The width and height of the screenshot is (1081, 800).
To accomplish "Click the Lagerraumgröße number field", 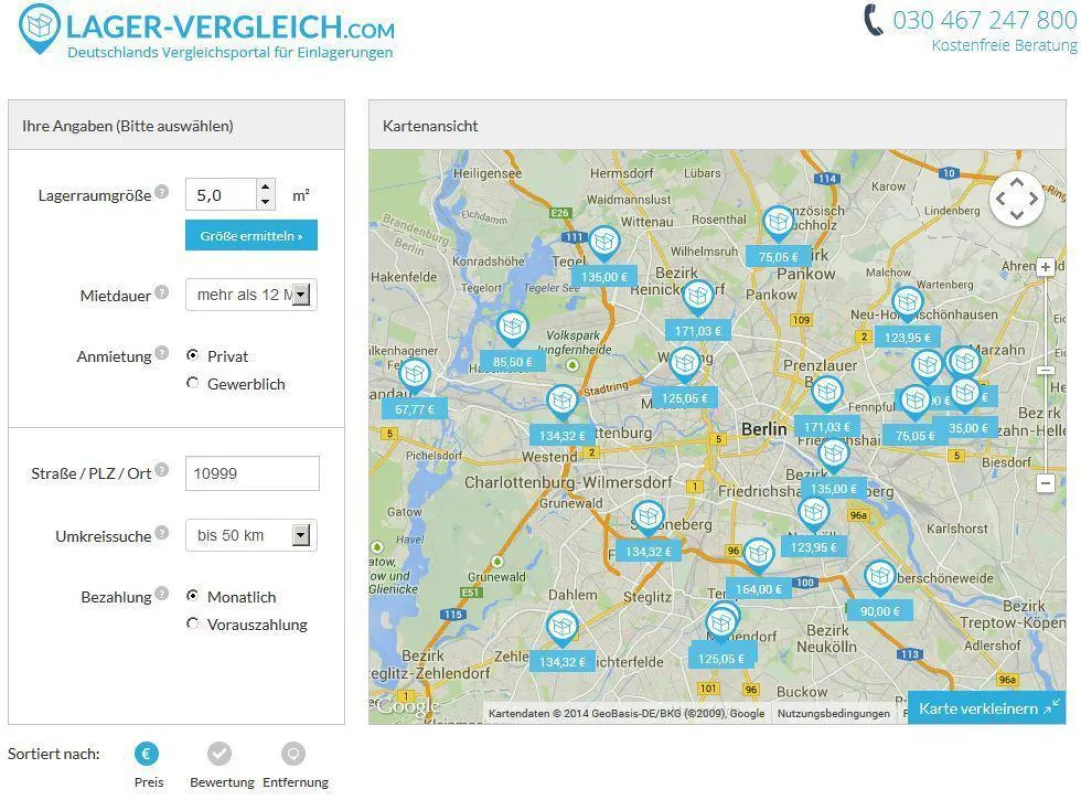I will pyautogui.click(x=221, y=194).
